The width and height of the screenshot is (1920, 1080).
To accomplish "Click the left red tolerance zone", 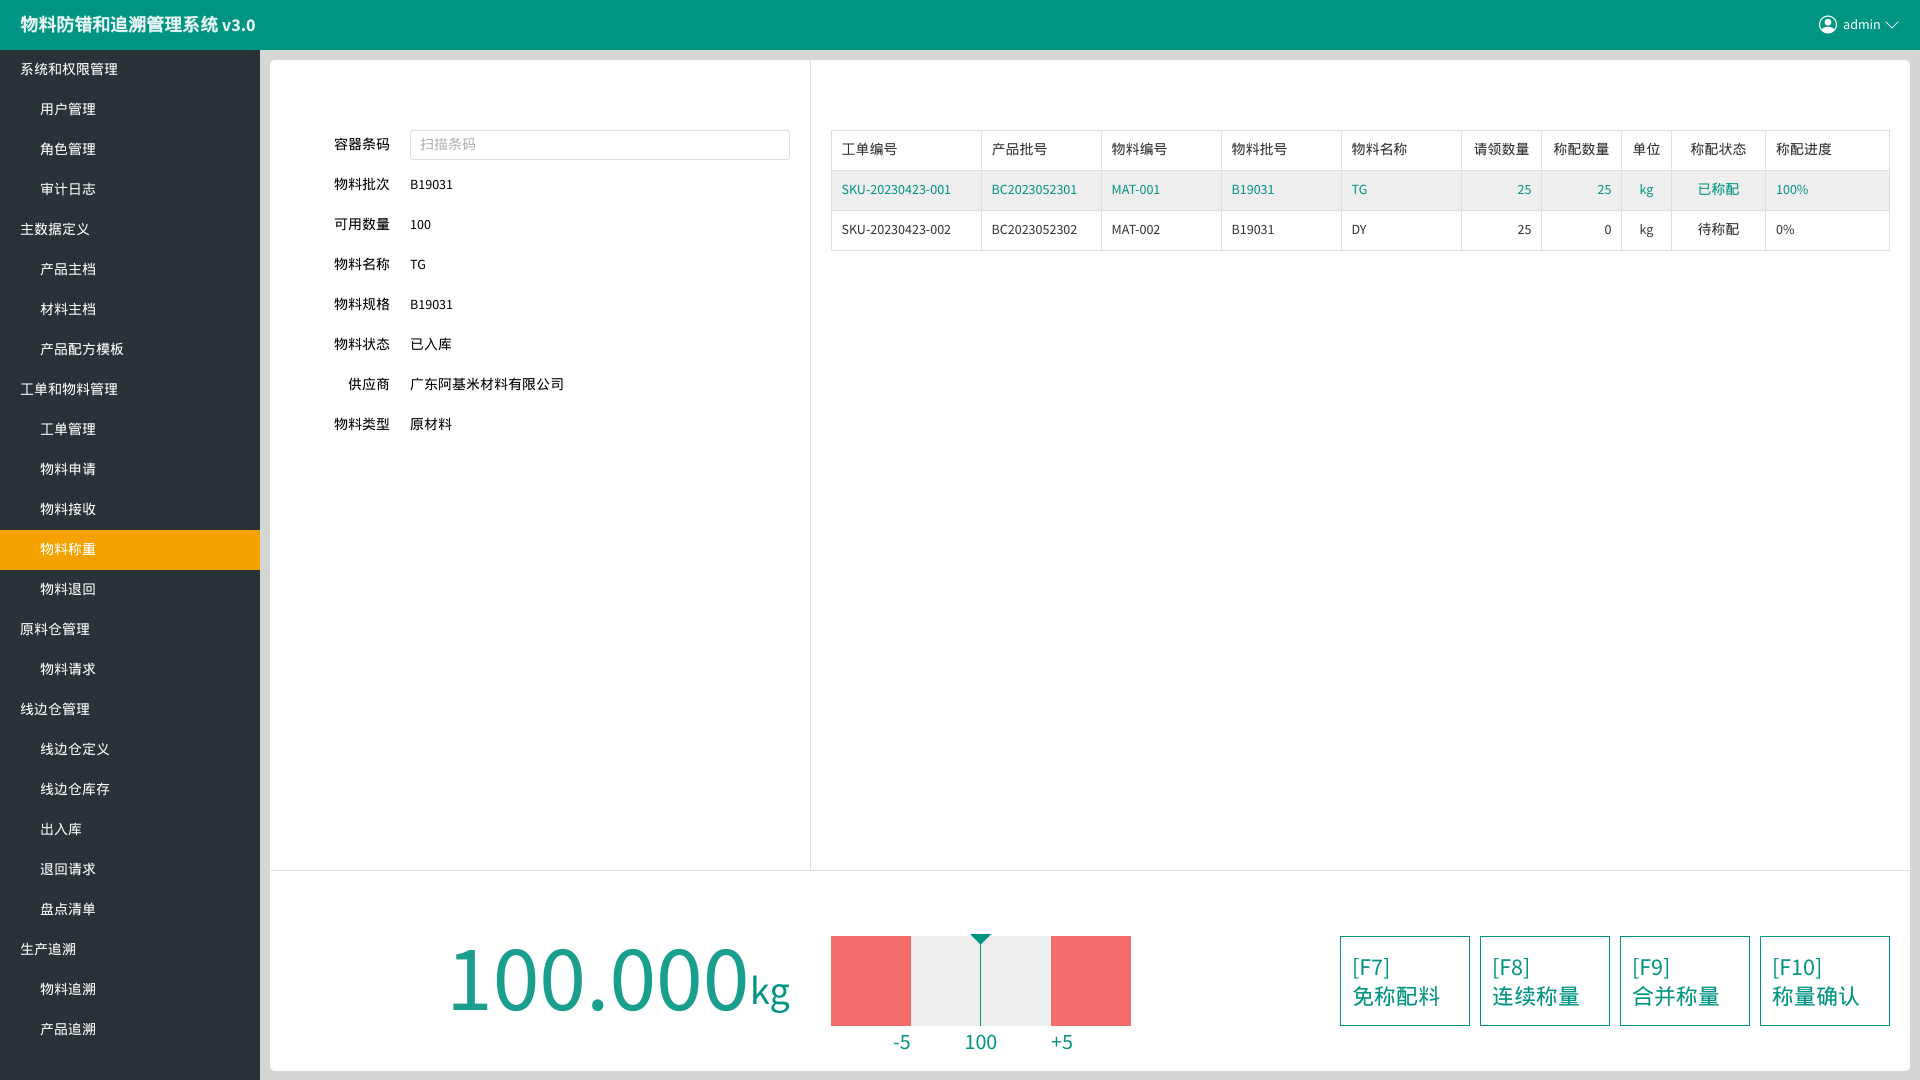I will [871, 981].
